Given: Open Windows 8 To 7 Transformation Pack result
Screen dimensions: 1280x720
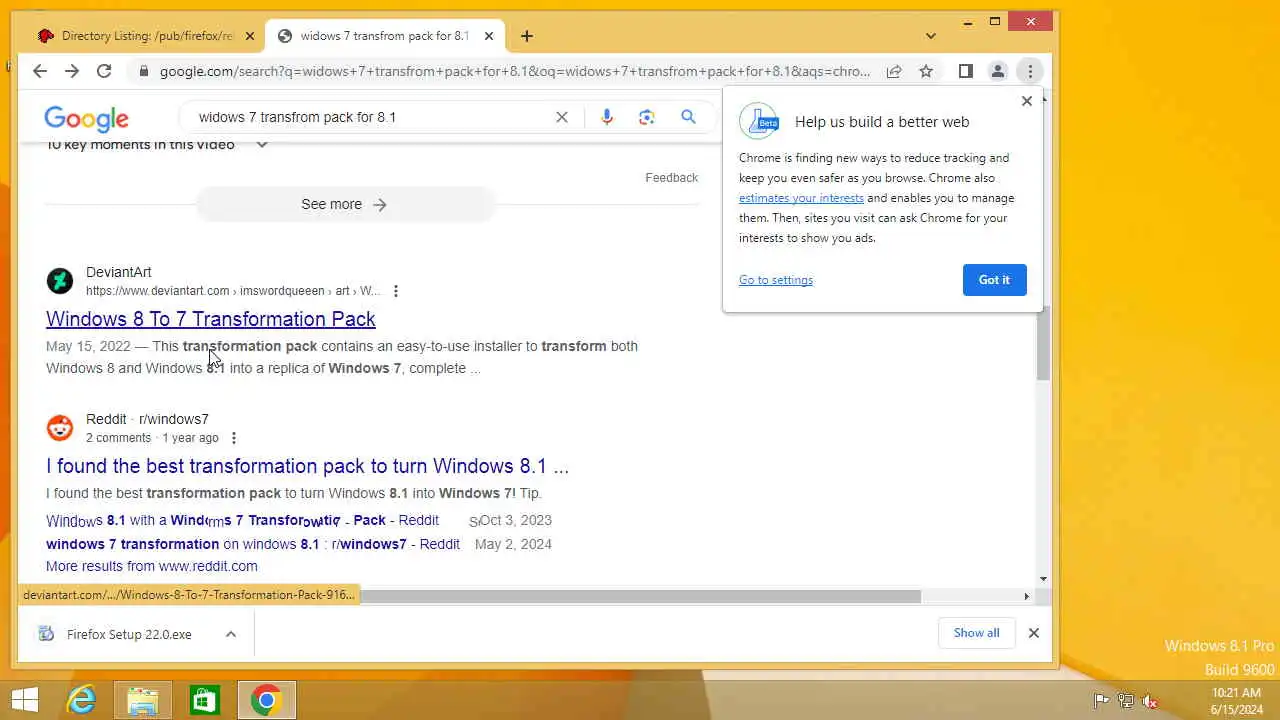Looking at the screenshot, I should tap(211, 319).
